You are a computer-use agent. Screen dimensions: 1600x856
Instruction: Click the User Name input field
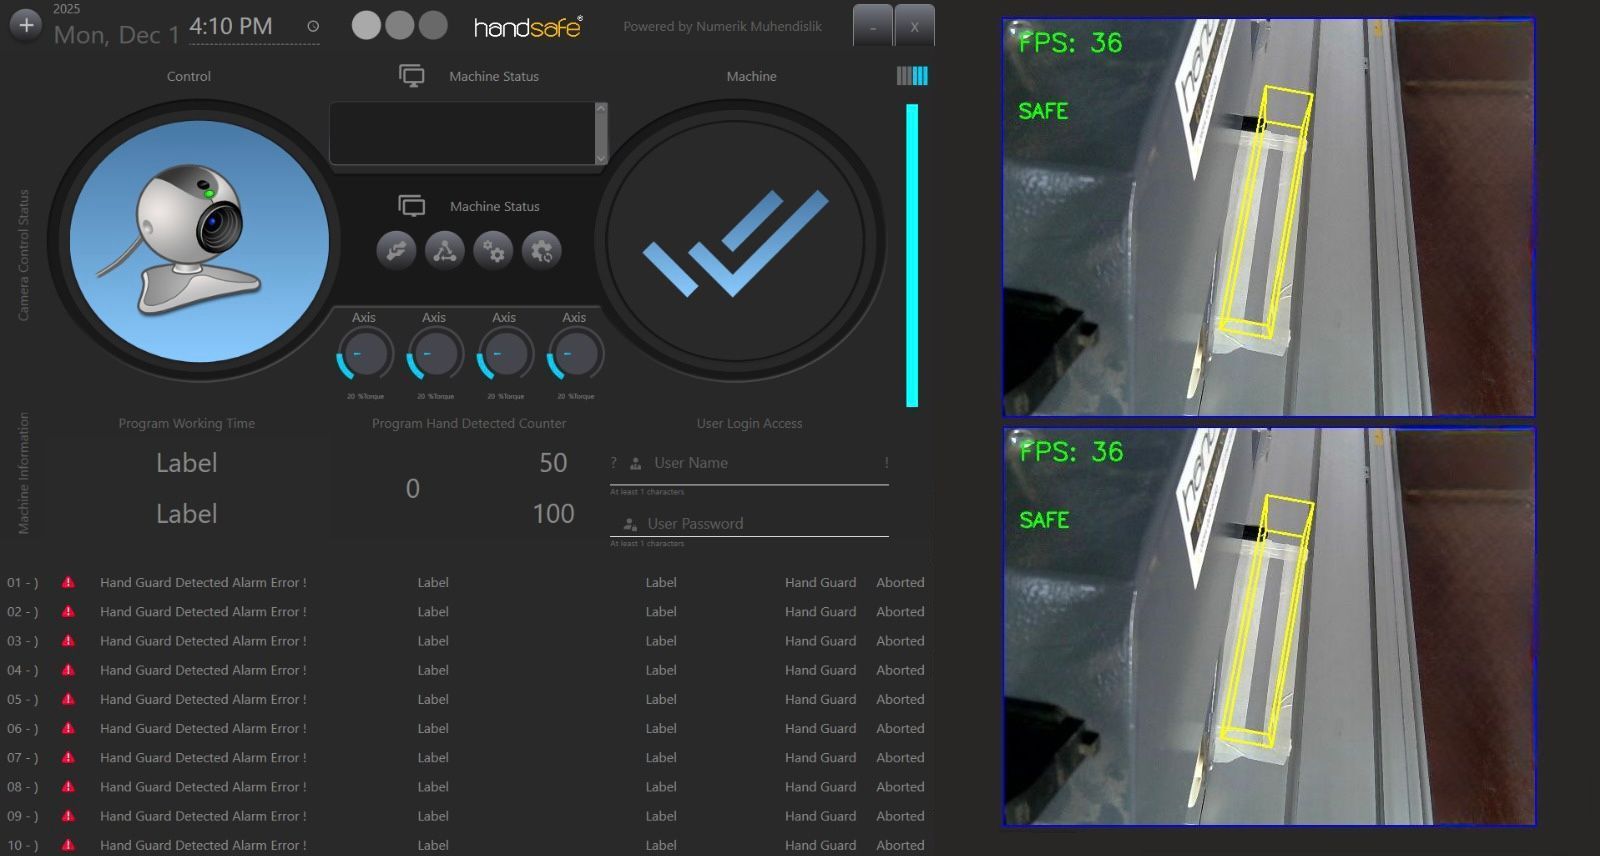tap(760, 463)
